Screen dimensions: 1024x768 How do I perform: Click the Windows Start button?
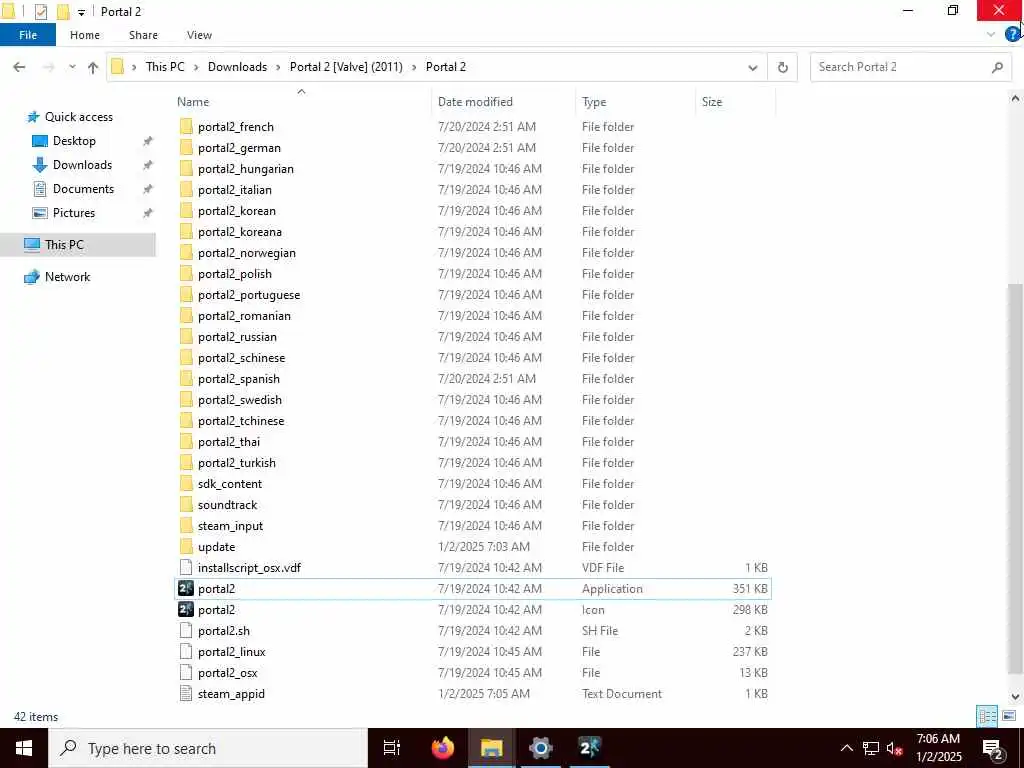click(24, 748)
